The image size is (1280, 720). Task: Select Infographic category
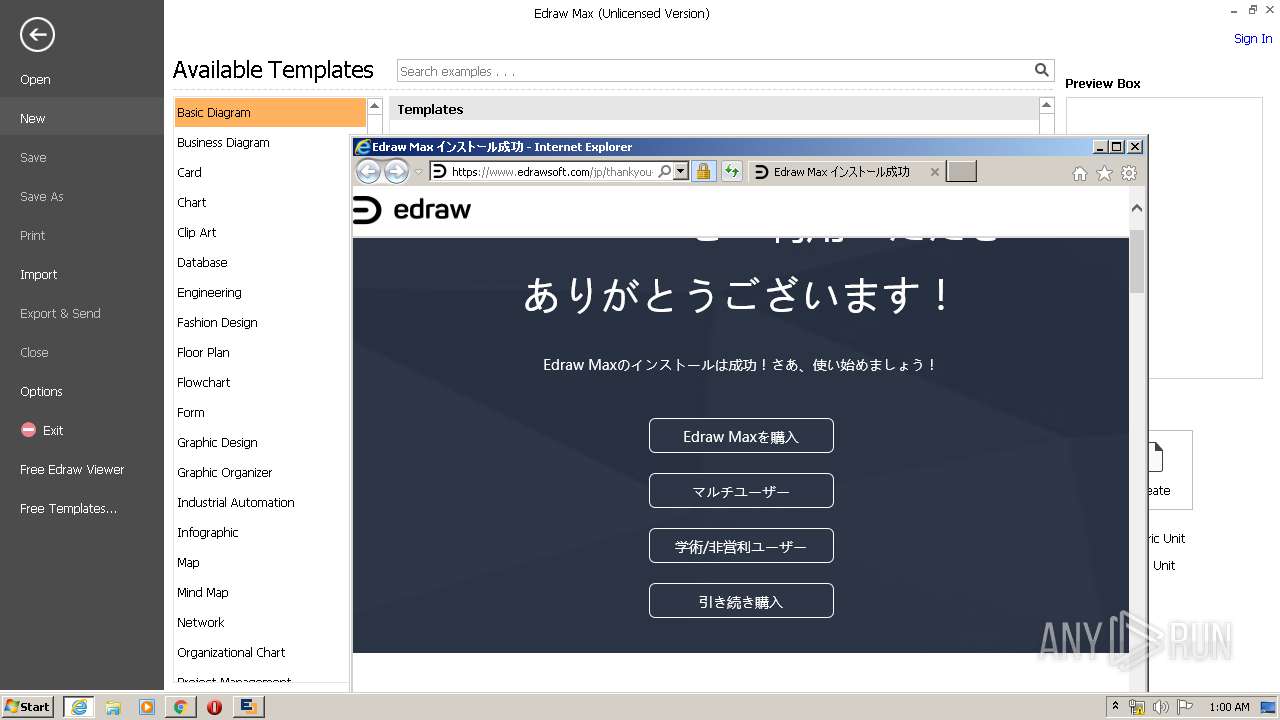(207, 532)
